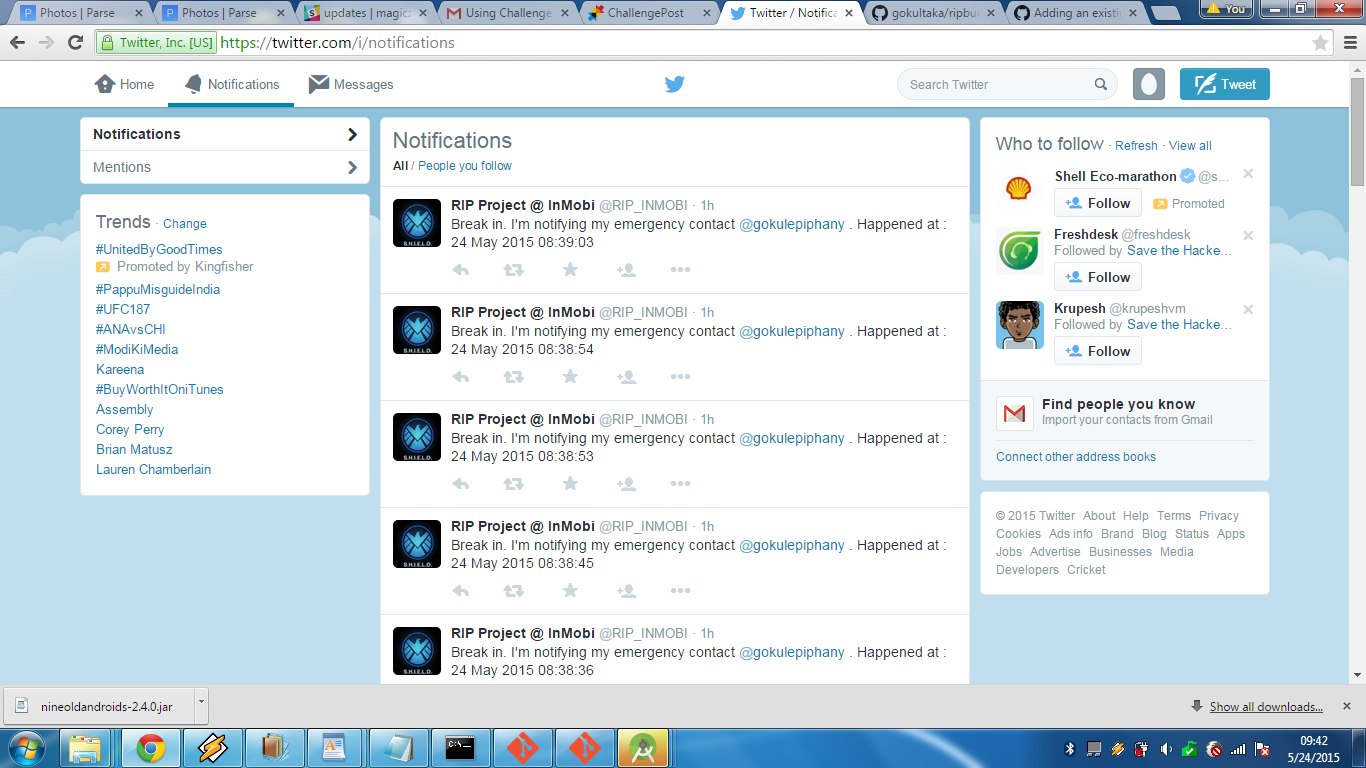Image resolution: width=1366 pixels, height=768 pixels.
Task: Reply to the 08:38:54 tweet
Action: click(461, 377)
